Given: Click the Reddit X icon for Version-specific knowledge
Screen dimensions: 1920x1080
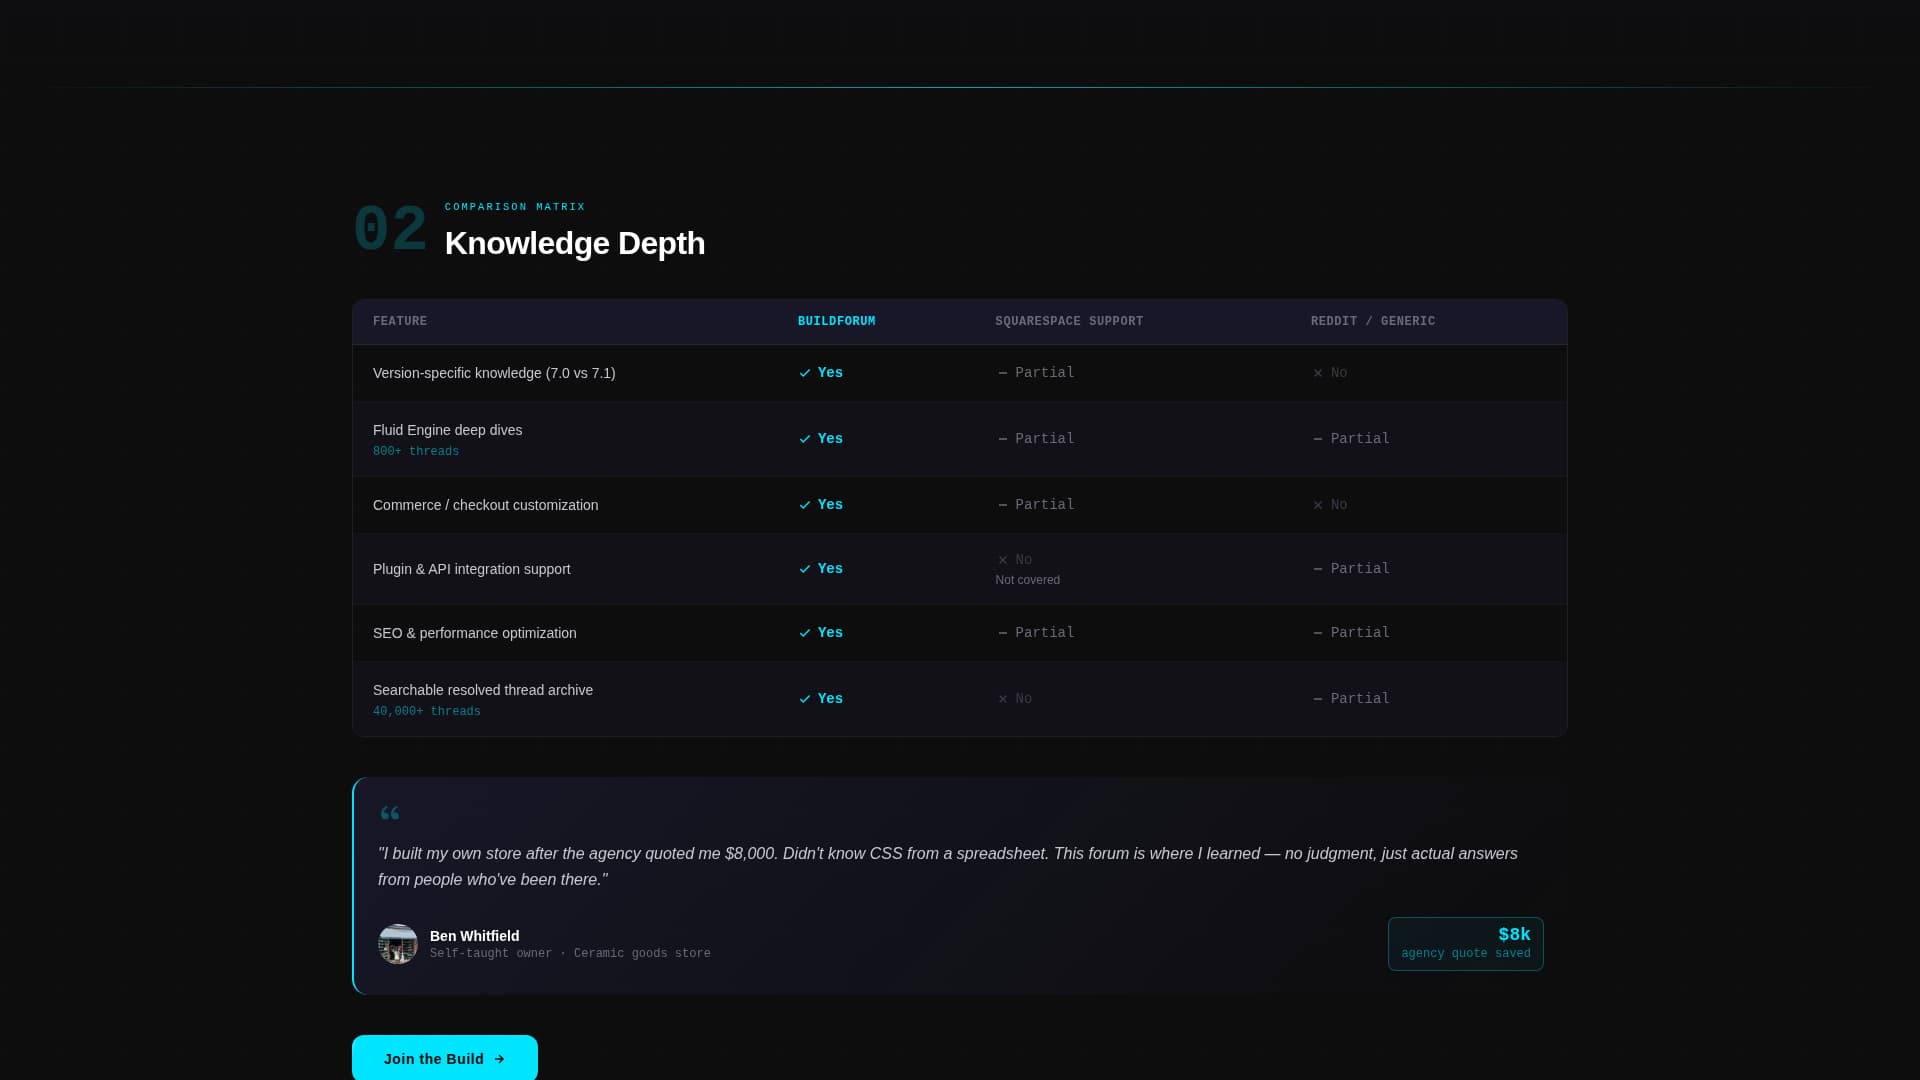Looking at the screenshot, I should pos(1318,373).
